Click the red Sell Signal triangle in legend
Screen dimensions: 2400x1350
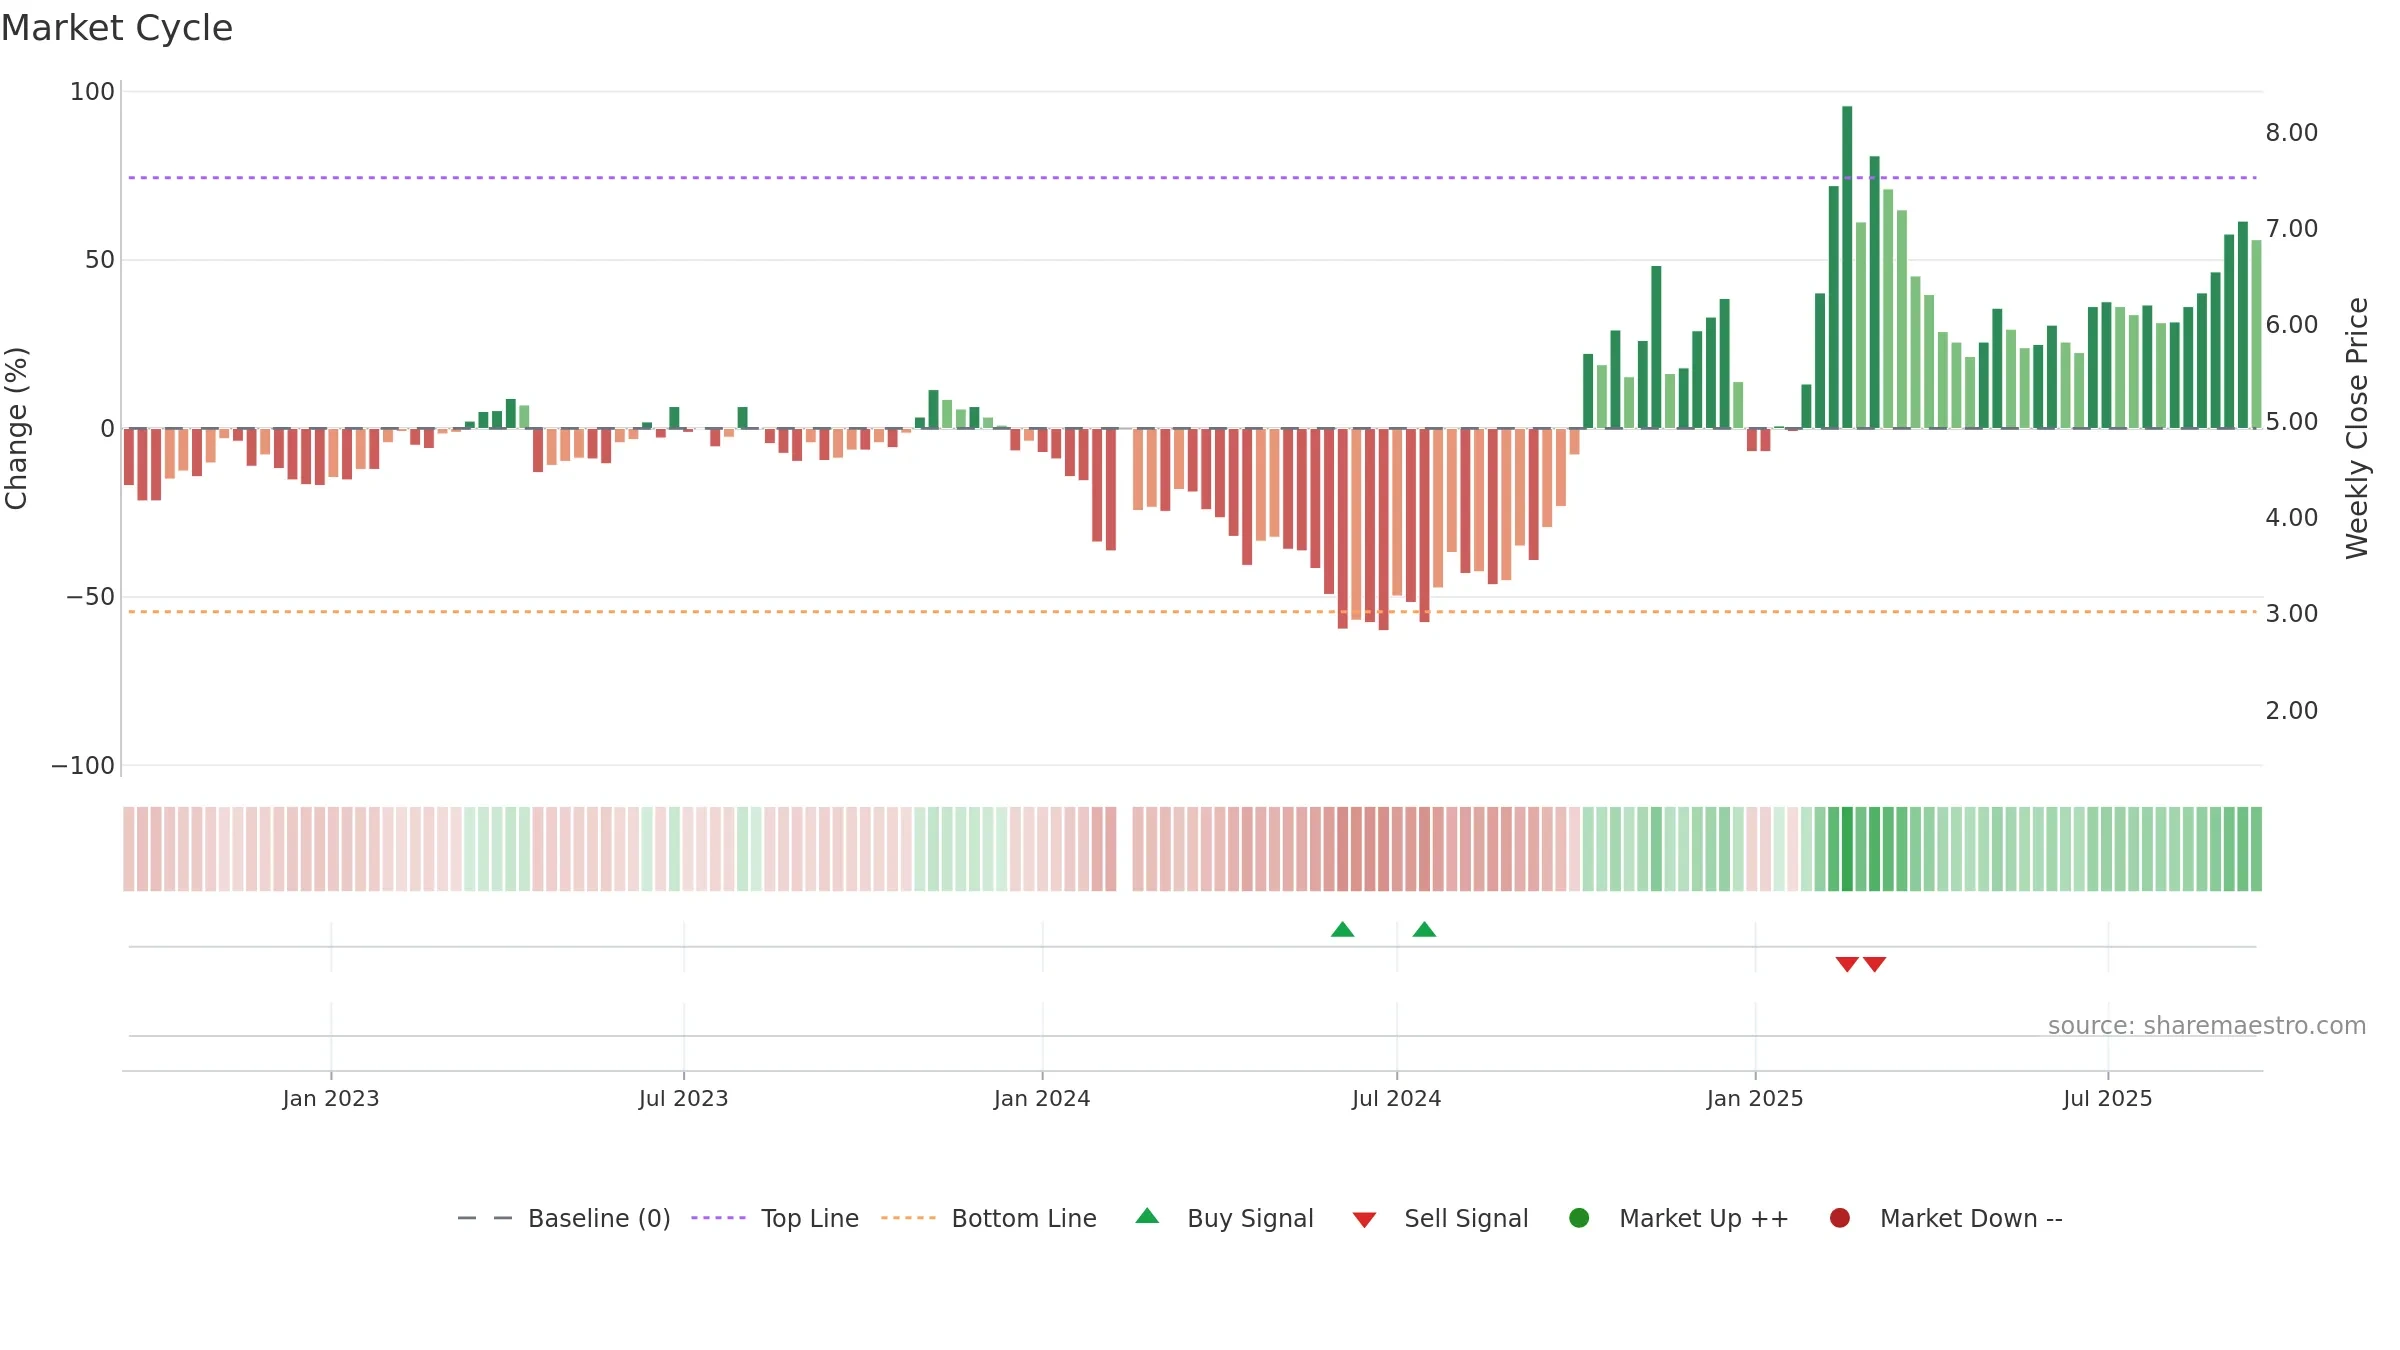(1364, 1220)
